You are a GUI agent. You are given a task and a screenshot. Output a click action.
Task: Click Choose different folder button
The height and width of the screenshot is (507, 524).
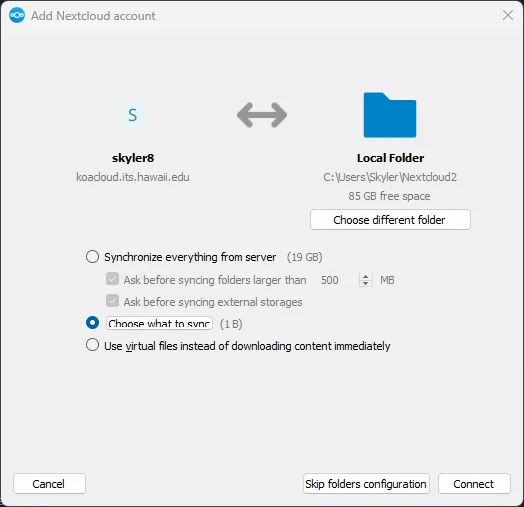click(390, 220)
